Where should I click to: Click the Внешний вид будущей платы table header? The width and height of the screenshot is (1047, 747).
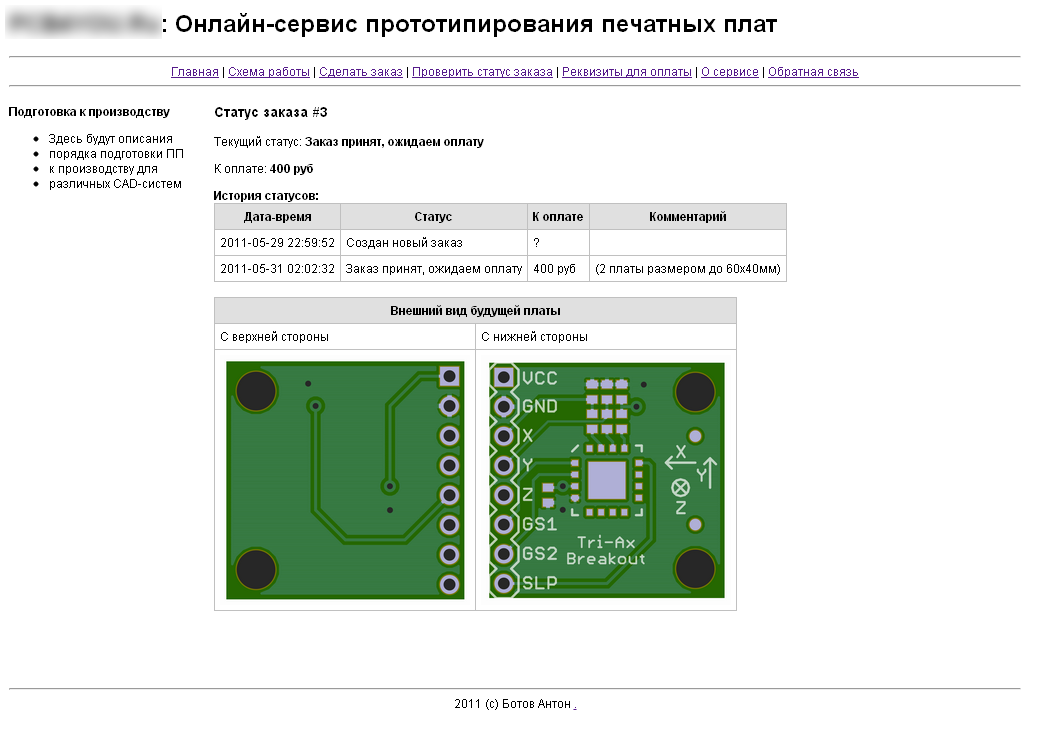pyautogui.click(x=475, y=311)
